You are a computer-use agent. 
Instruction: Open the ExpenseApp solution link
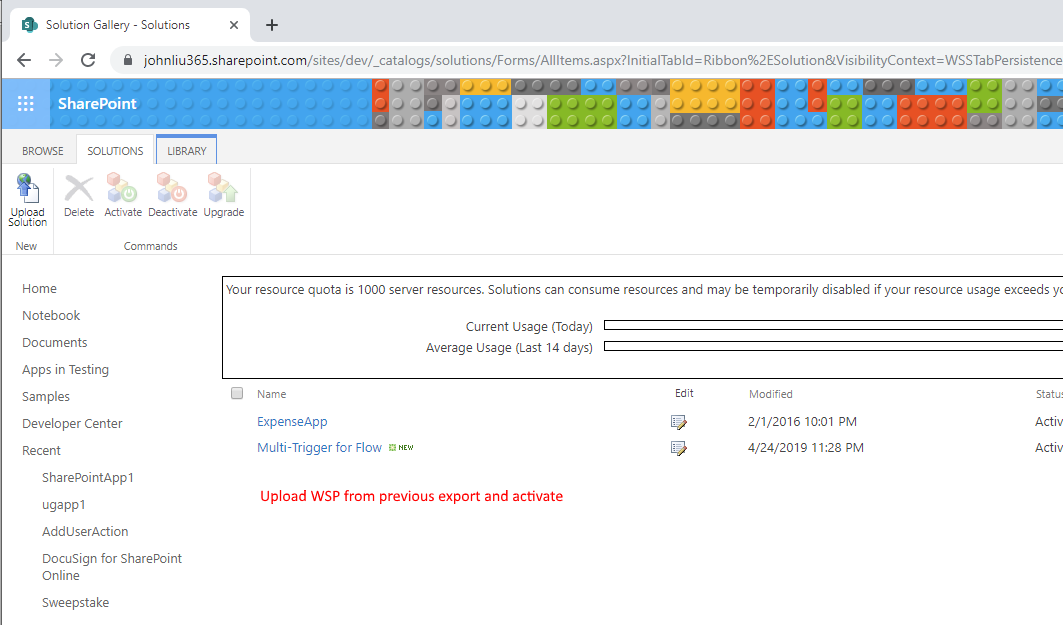[x=292, y=422]
